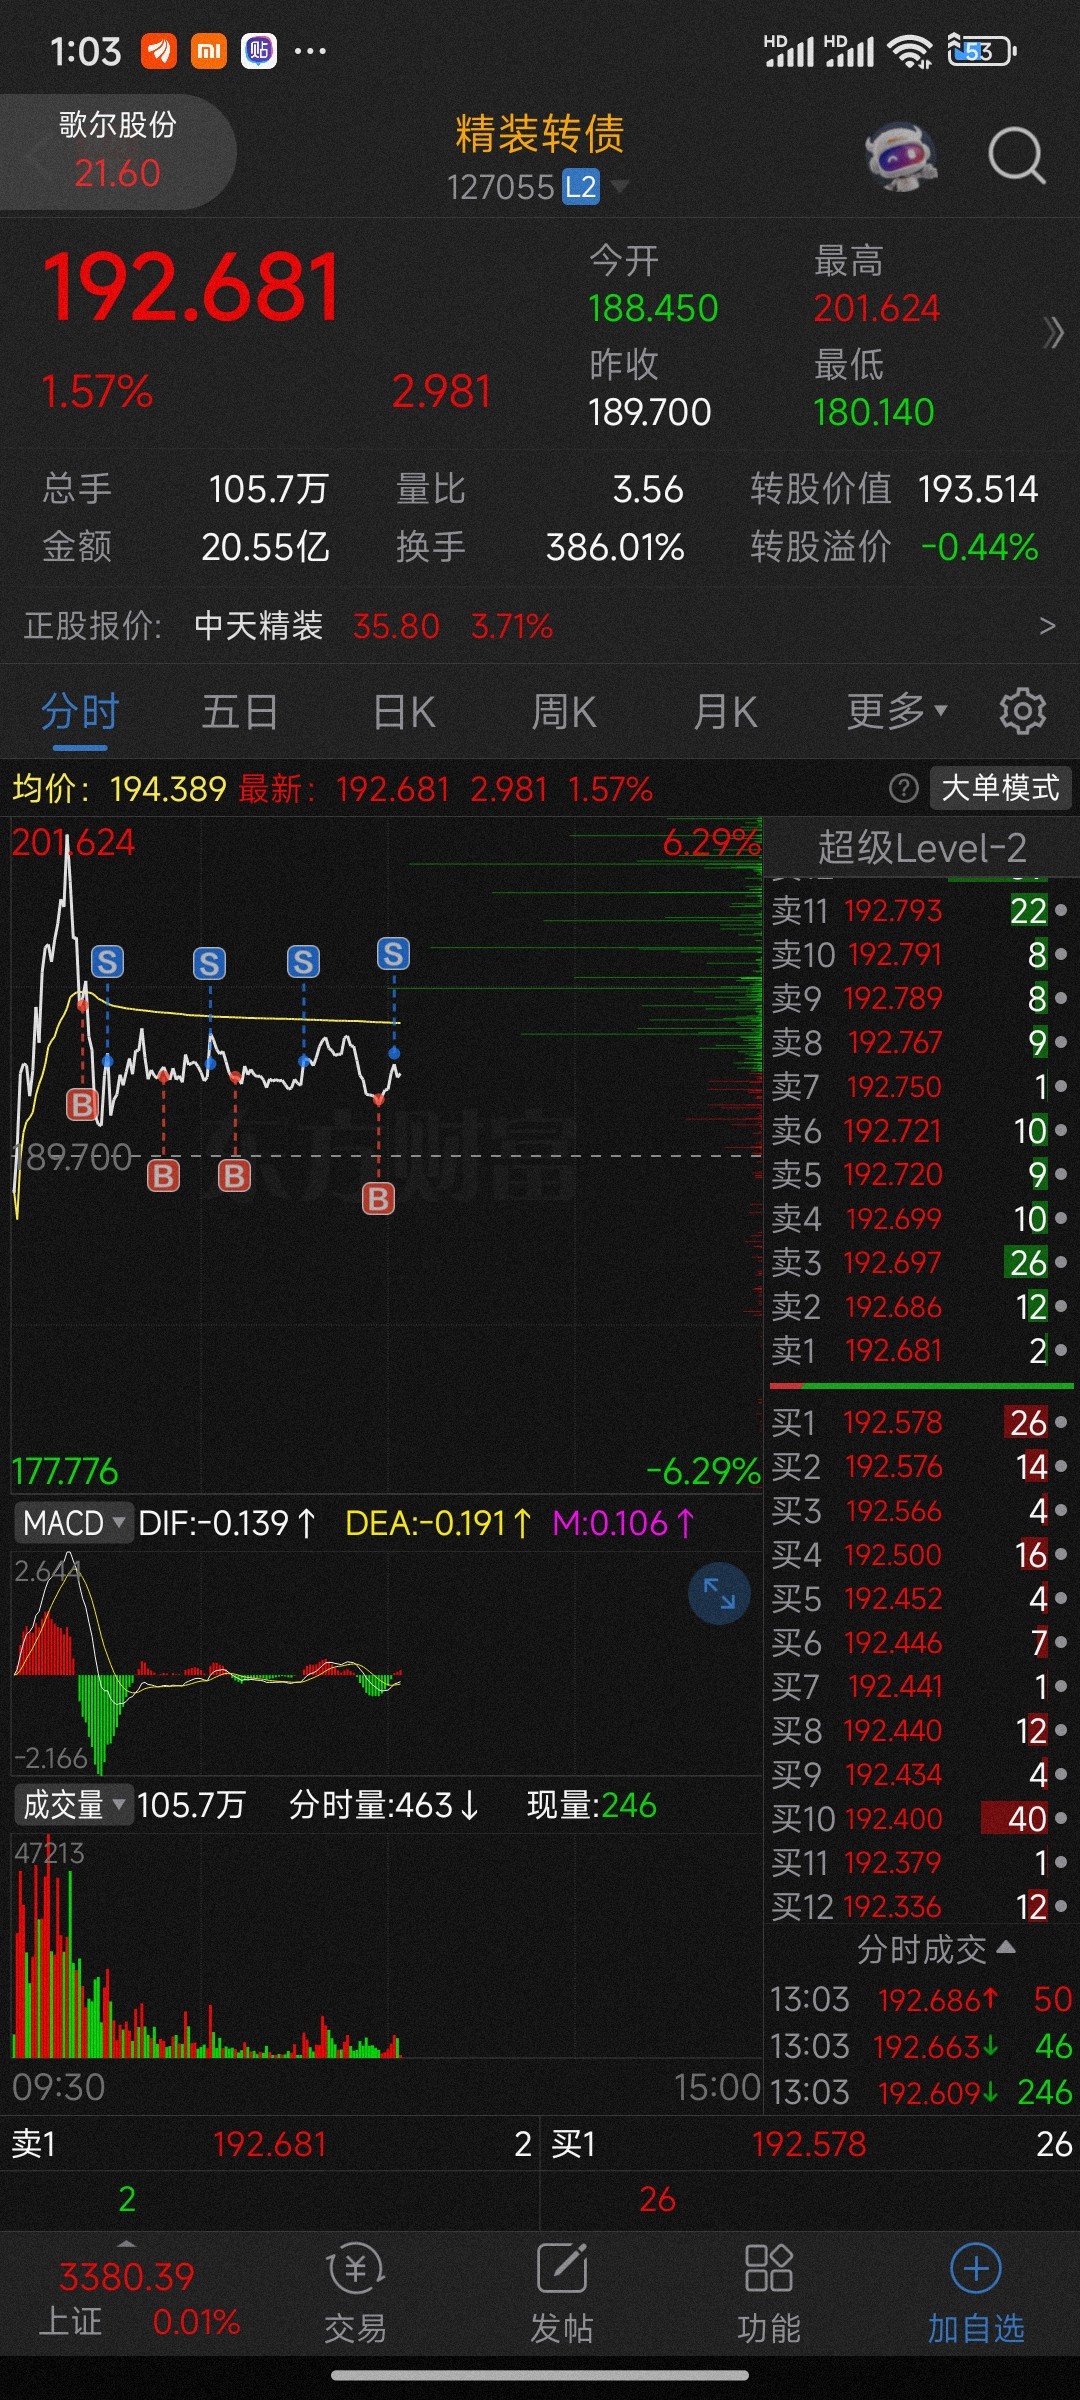This screenshot has height=2400, width=1080.
Task: Open the MACD indicator dropdown
Action: coord(73,1523)
